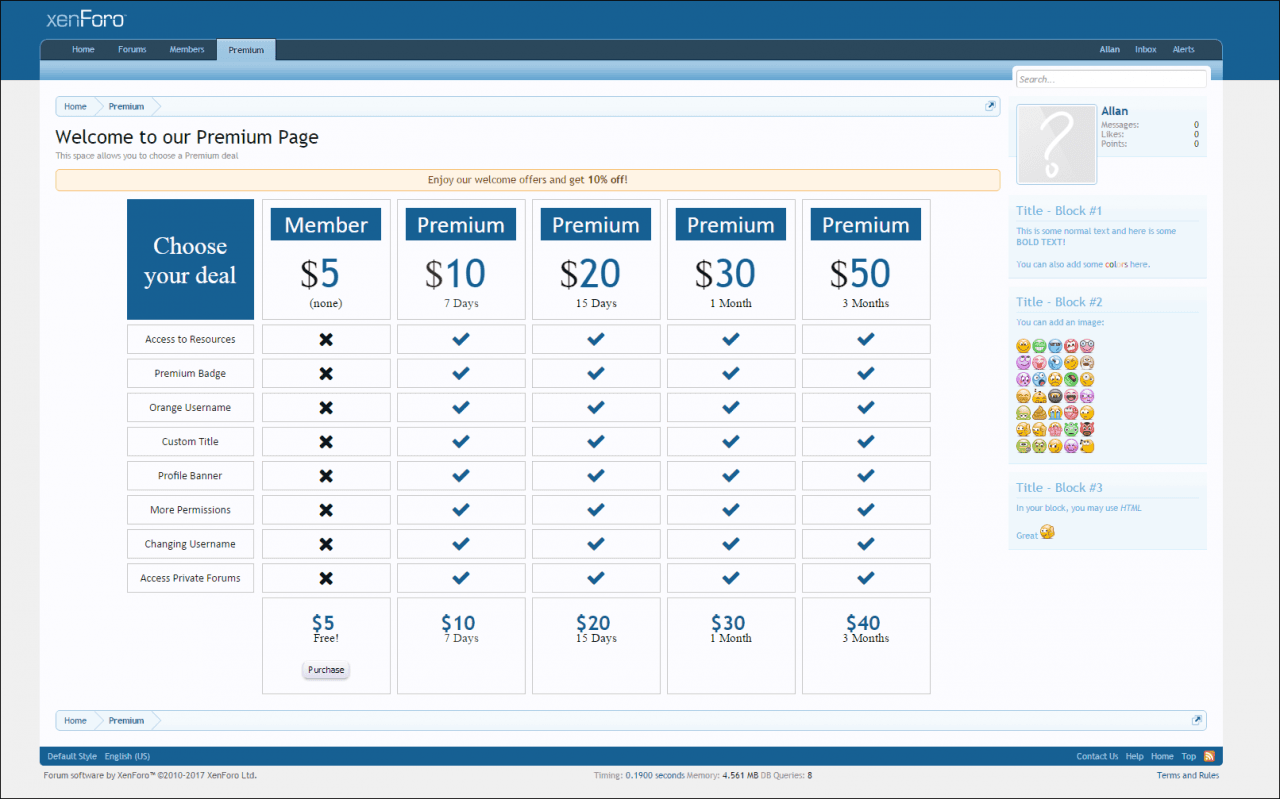Open the Home navigation tab
The image size is (1280, 799).
click(x=83, y=49)
